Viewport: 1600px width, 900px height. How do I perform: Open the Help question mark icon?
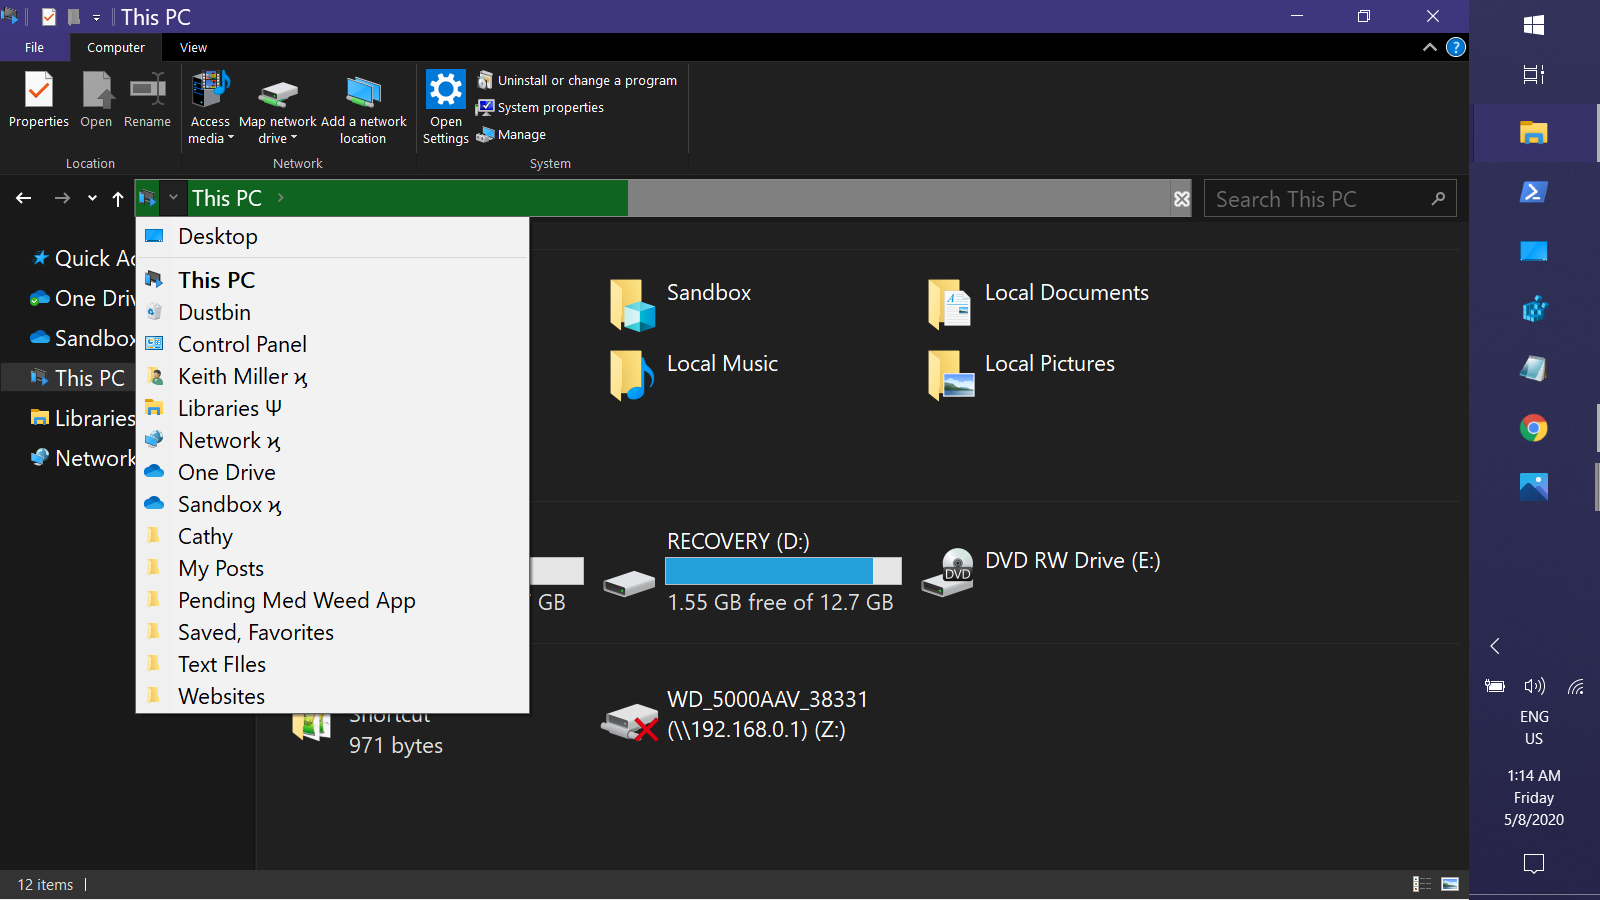1456,47
